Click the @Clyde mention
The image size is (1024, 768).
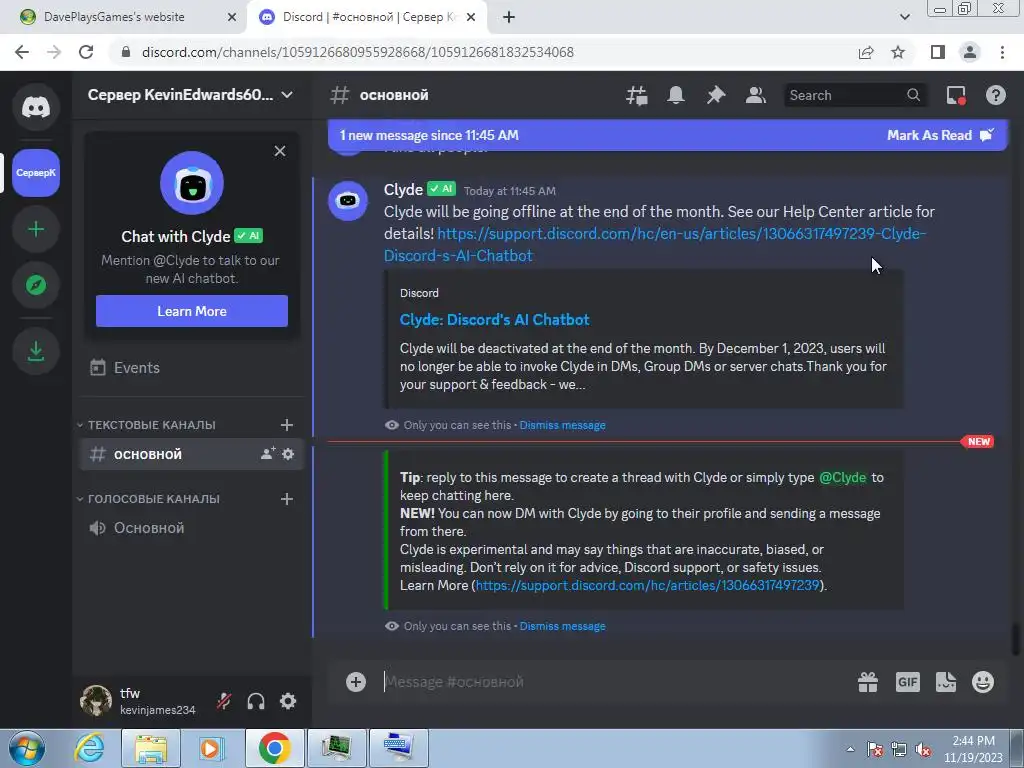(x=842, y=477)
